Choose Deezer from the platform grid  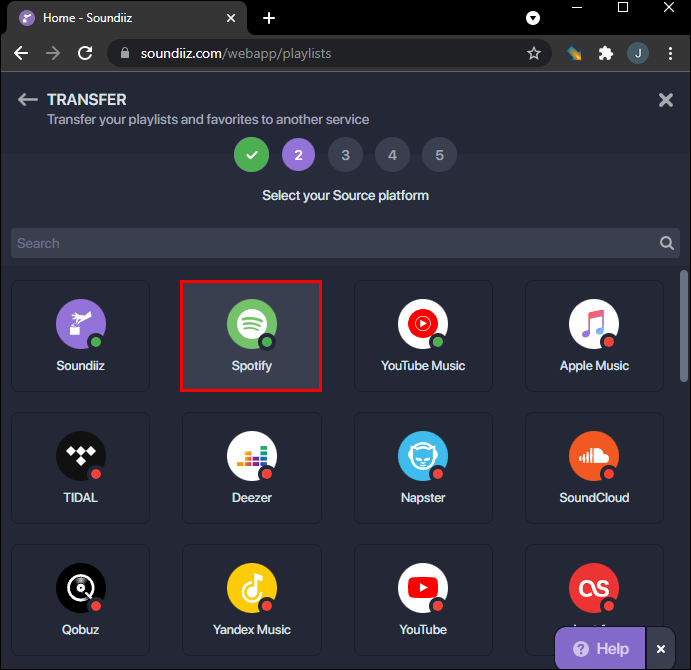coord(251,467)
